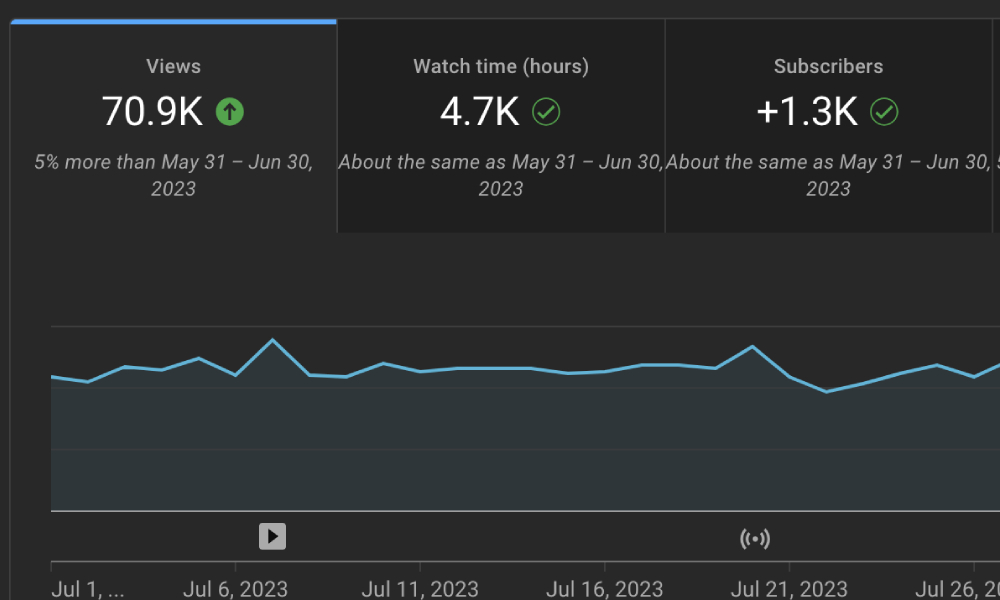1000x600 pixels.
Task: Click the checkmark icon next to 4.7K
Action: tap(546, 112)
